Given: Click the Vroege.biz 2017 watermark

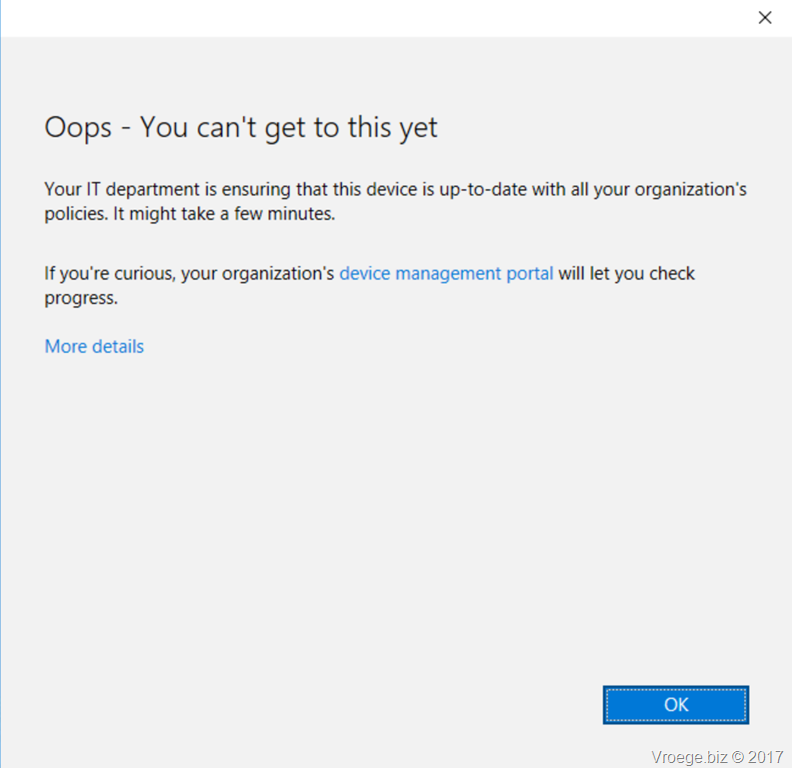Looking at the screenshot, I should (717, 756).
